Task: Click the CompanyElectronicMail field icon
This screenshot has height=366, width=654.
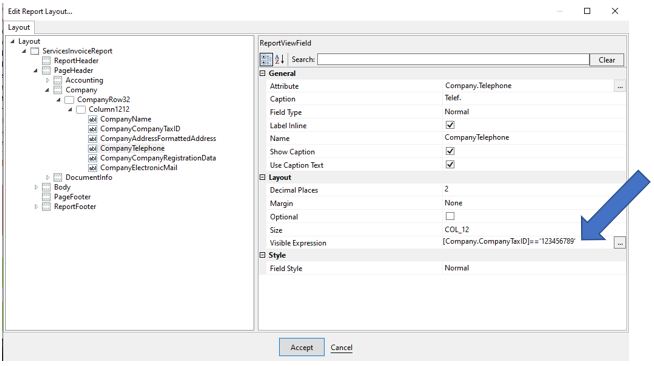Action: coord(93,168)
